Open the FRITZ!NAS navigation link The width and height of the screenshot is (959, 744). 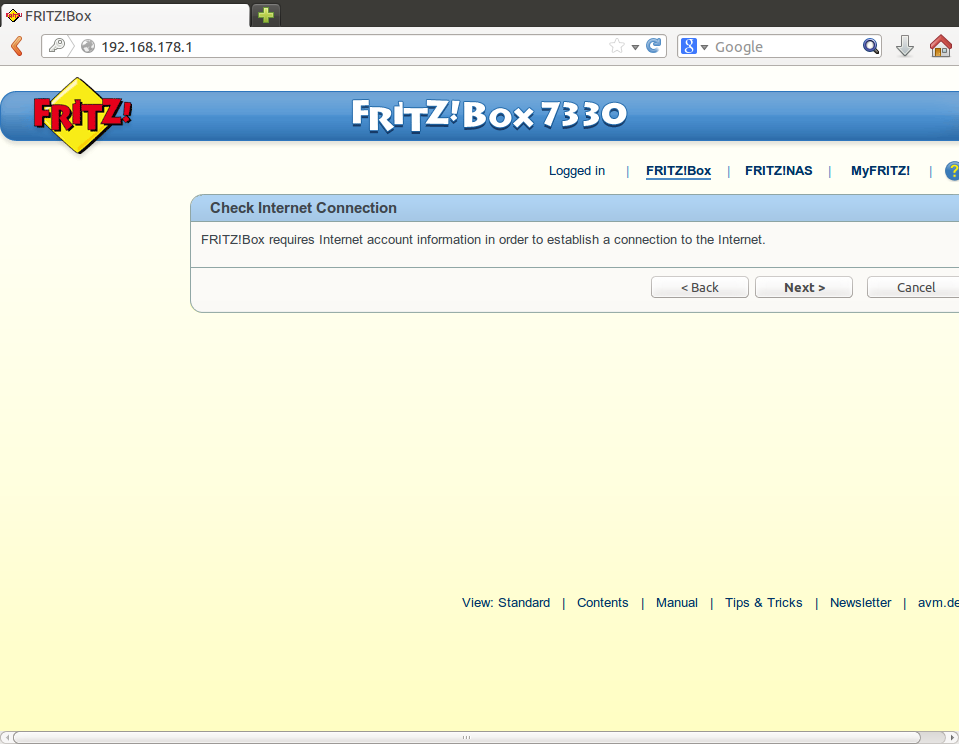click(779, 171)
